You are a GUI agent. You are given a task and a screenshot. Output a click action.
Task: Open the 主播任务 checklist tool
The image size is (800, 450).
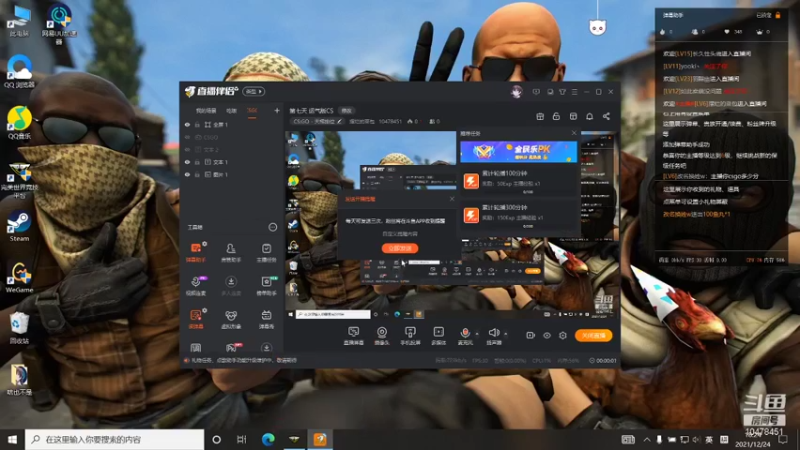[x=266, y=252]
